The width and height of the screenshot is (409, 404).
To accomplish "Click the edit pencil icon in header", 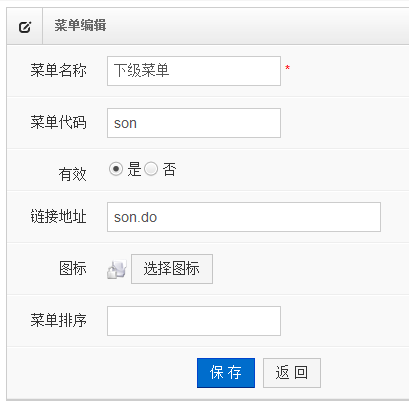I will 25,27.
